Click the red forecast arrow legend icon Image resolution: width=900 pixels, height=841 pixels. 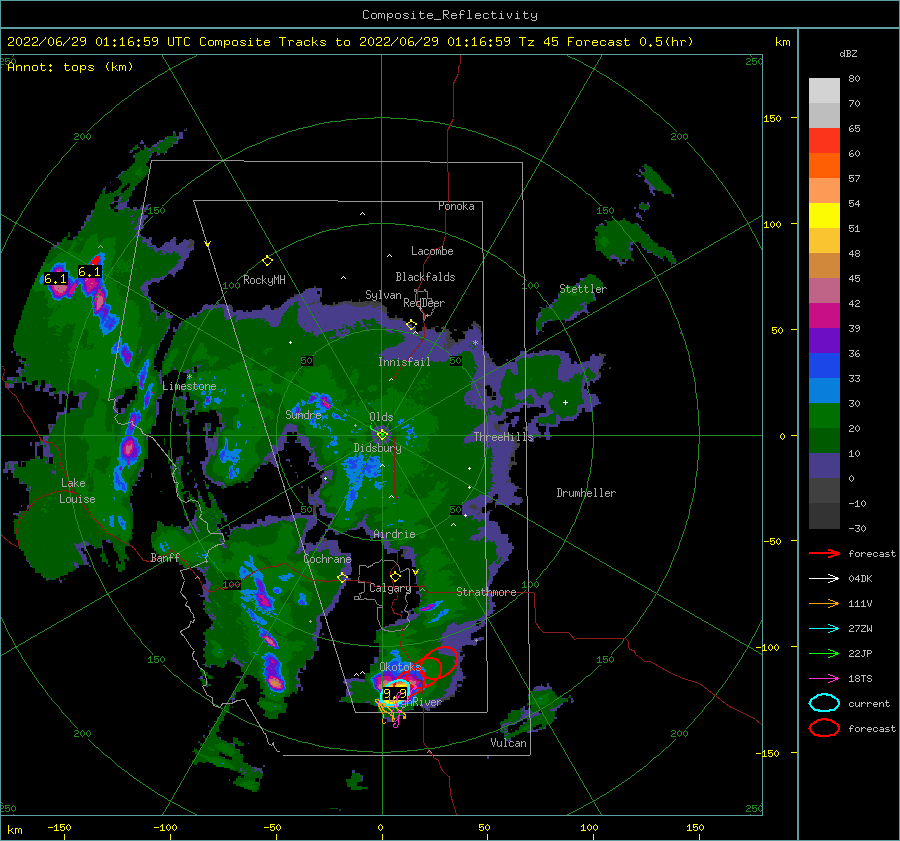tap(824, 553)
